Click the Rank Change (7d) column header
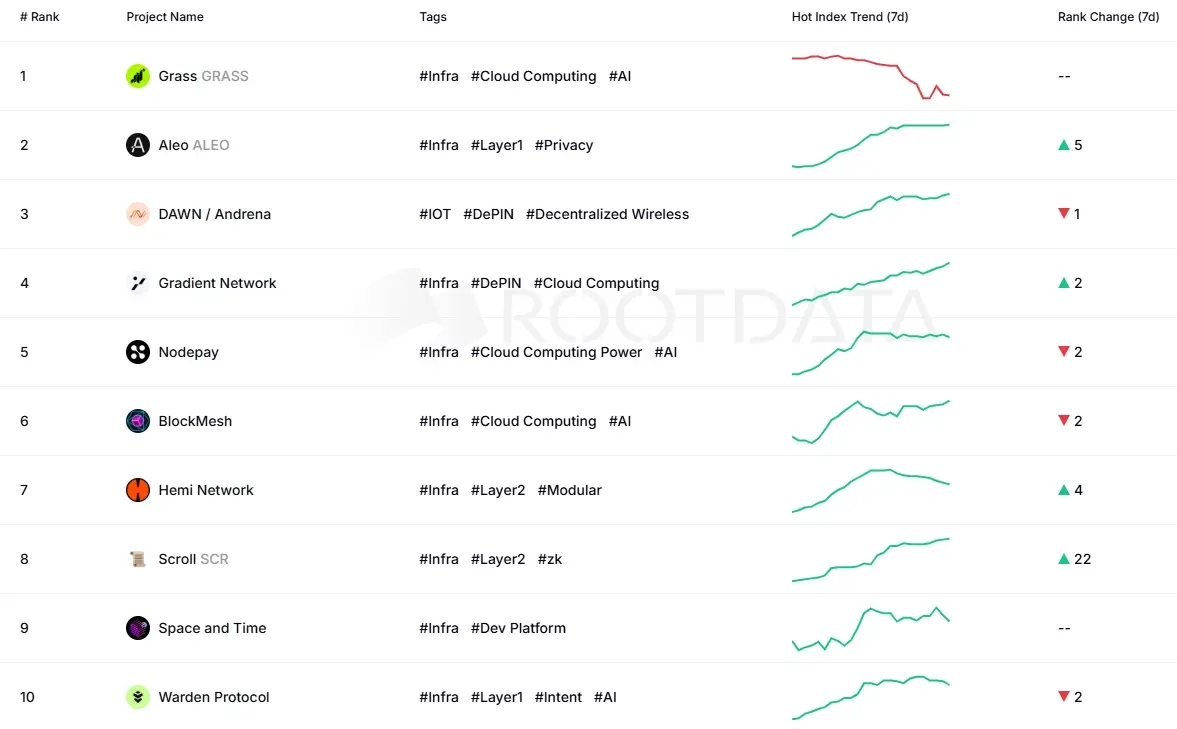 pos(1108,16)
